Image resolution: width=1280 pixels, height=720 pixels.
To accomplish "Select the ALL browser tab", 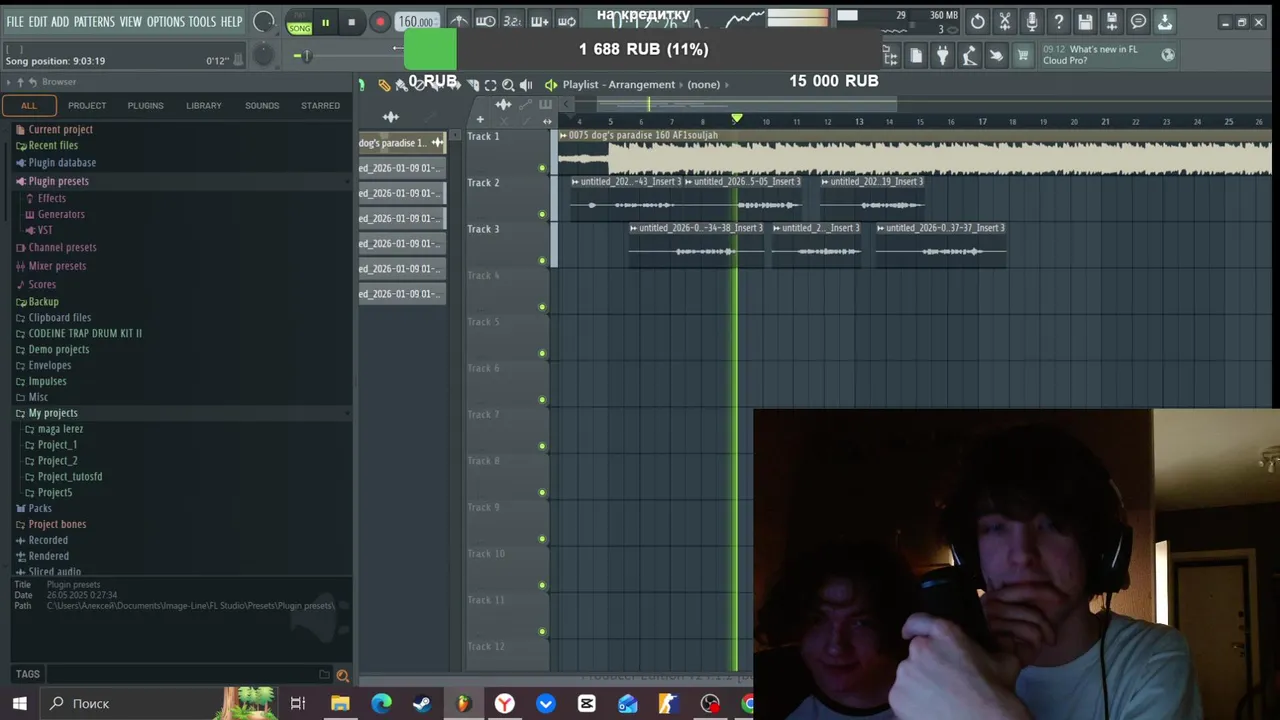I will point(29,105).
